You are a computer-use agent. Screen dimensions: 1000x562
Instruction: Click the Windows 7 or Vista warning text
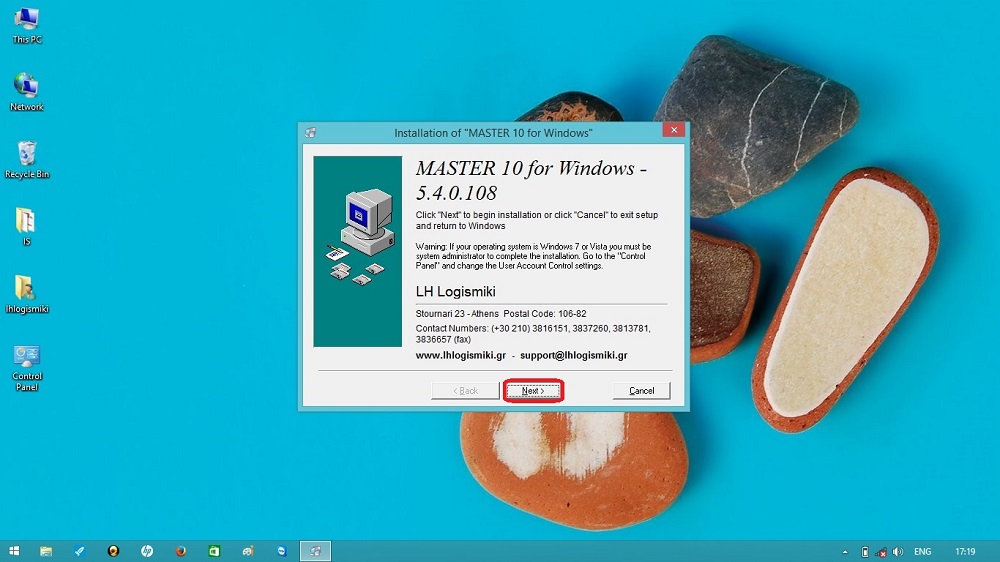click(x=533, y=256)
